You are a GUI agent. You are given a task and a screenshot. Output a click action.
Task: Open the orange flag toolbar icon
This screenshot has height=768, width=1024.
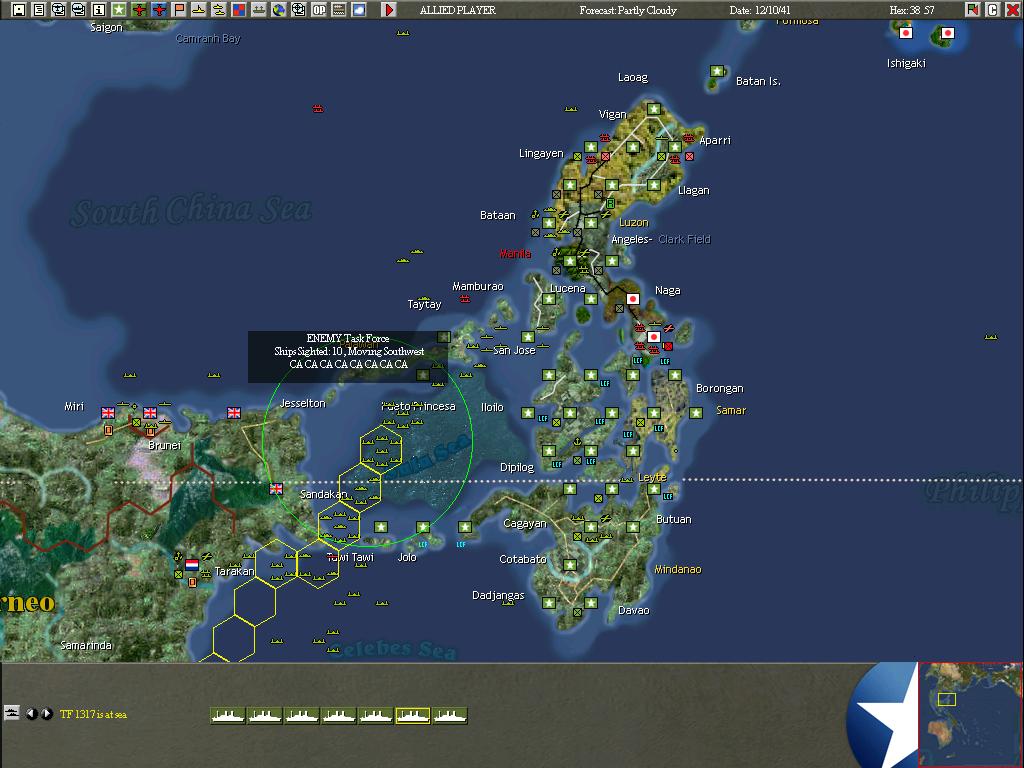(x=179, y=10)
